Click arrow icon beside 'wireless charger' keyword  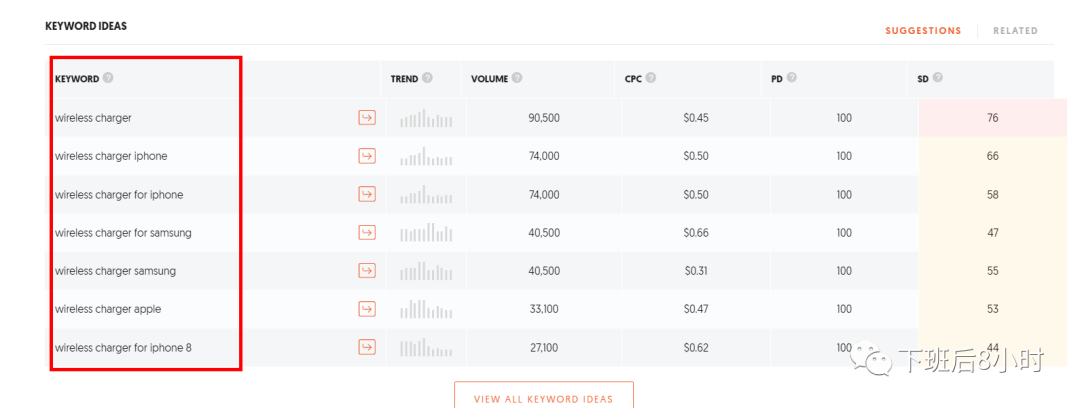point(367,118)
